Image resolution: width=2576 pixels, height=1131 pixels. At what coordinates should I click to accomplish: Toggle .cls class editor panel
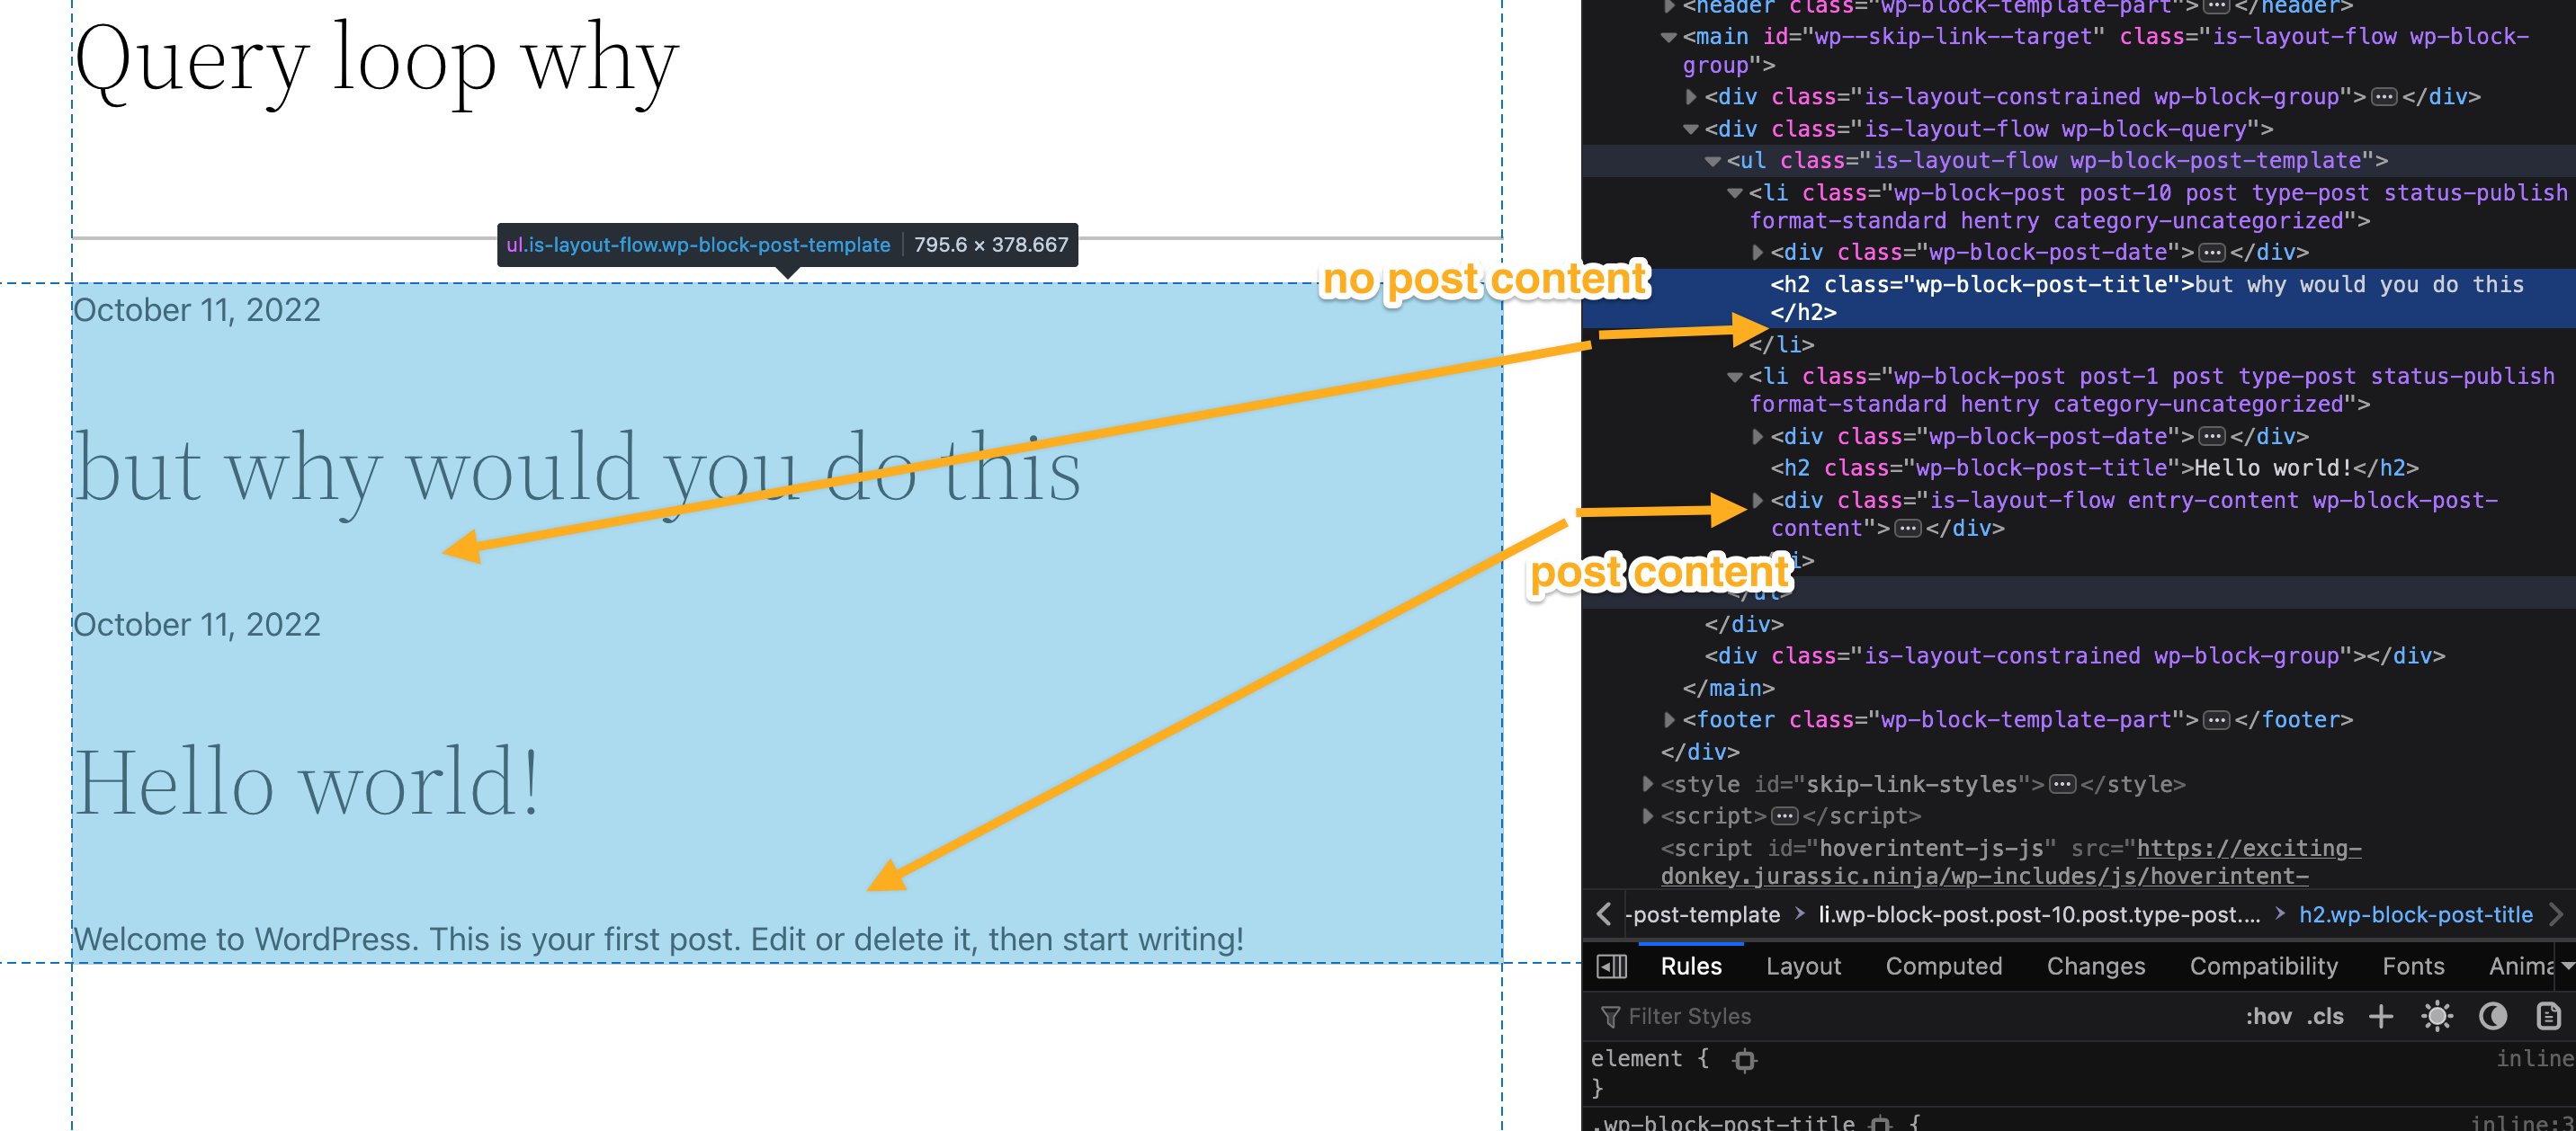[x=2327, y=1016]
